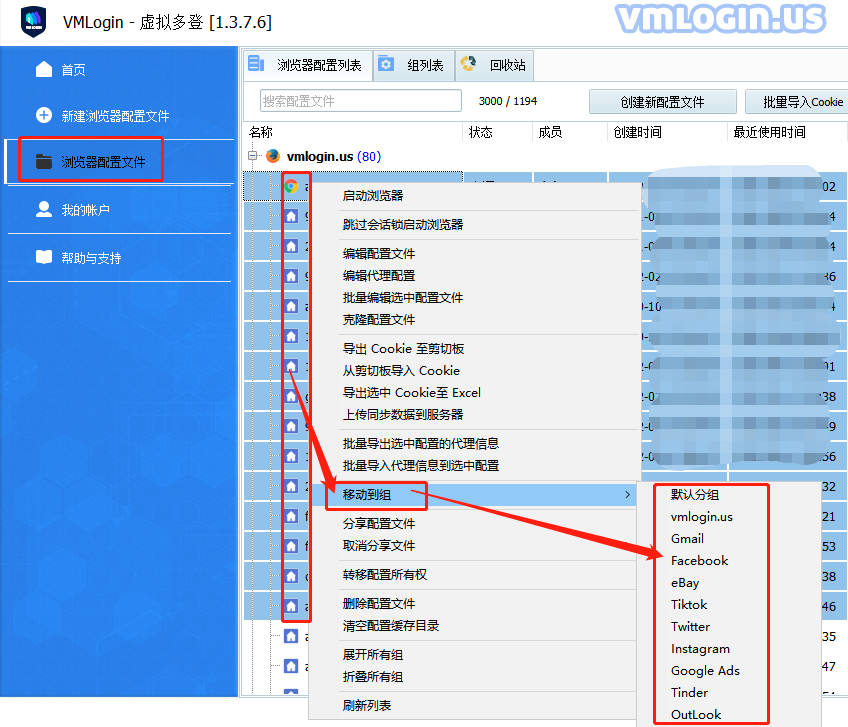Switch to the 组列表 tab
This screenshot has width=848, height=727.
[414, 65]
